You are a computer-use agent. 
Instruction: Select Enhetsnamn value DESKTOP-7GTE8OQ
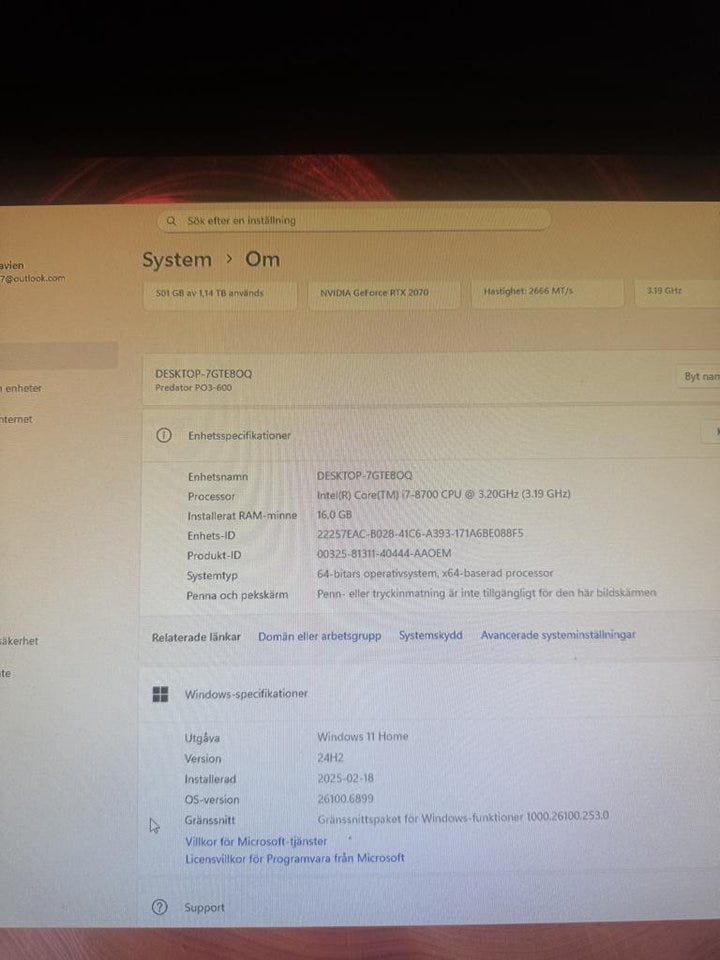[x=364, y=475]
